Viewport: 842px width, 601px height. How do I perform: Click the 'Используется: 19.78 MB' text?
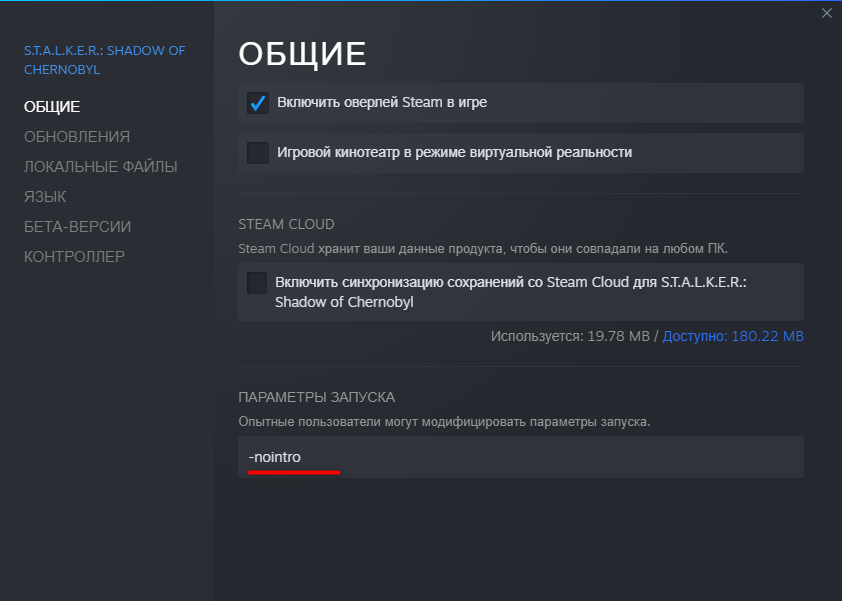570,336
